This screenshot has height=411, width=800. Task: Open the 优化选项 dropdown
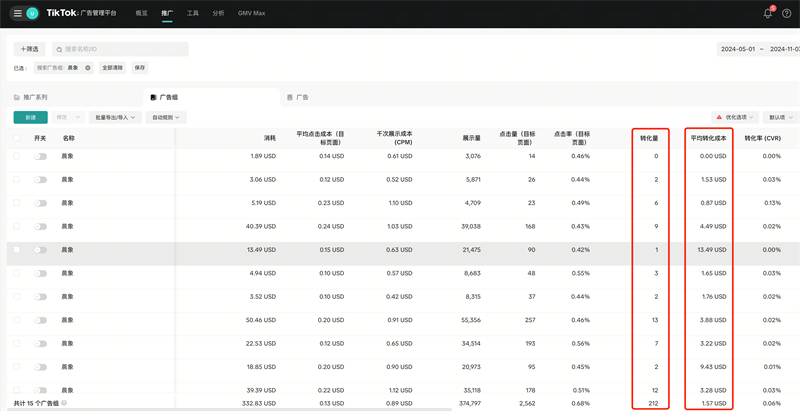click(735, 117)
